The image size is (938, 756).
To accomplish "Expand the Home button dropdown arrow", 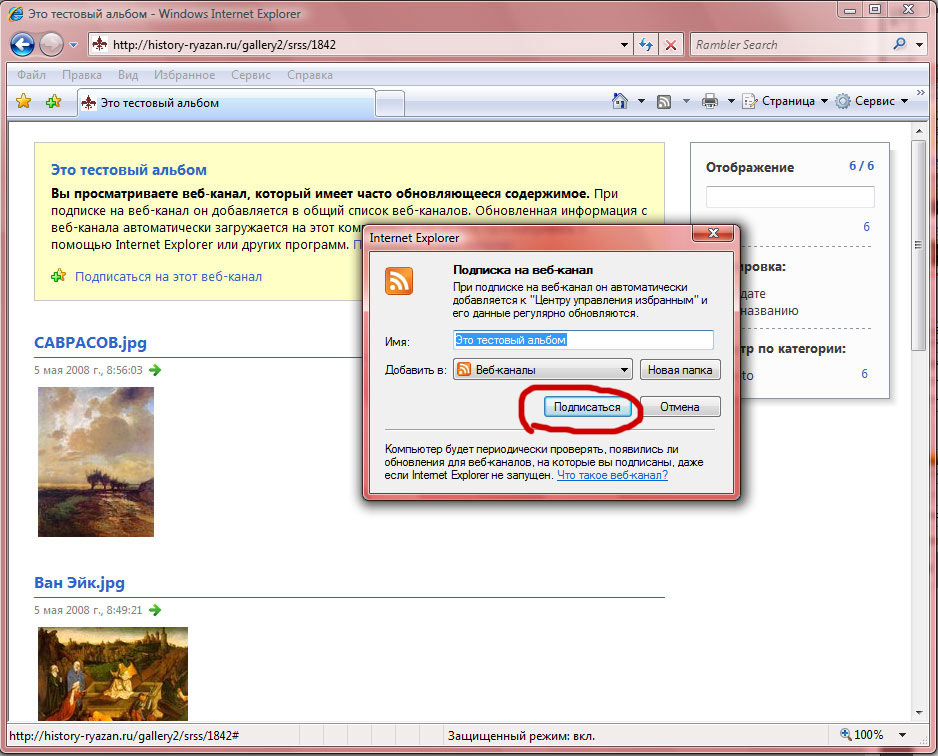I will (x=641, y=101).
